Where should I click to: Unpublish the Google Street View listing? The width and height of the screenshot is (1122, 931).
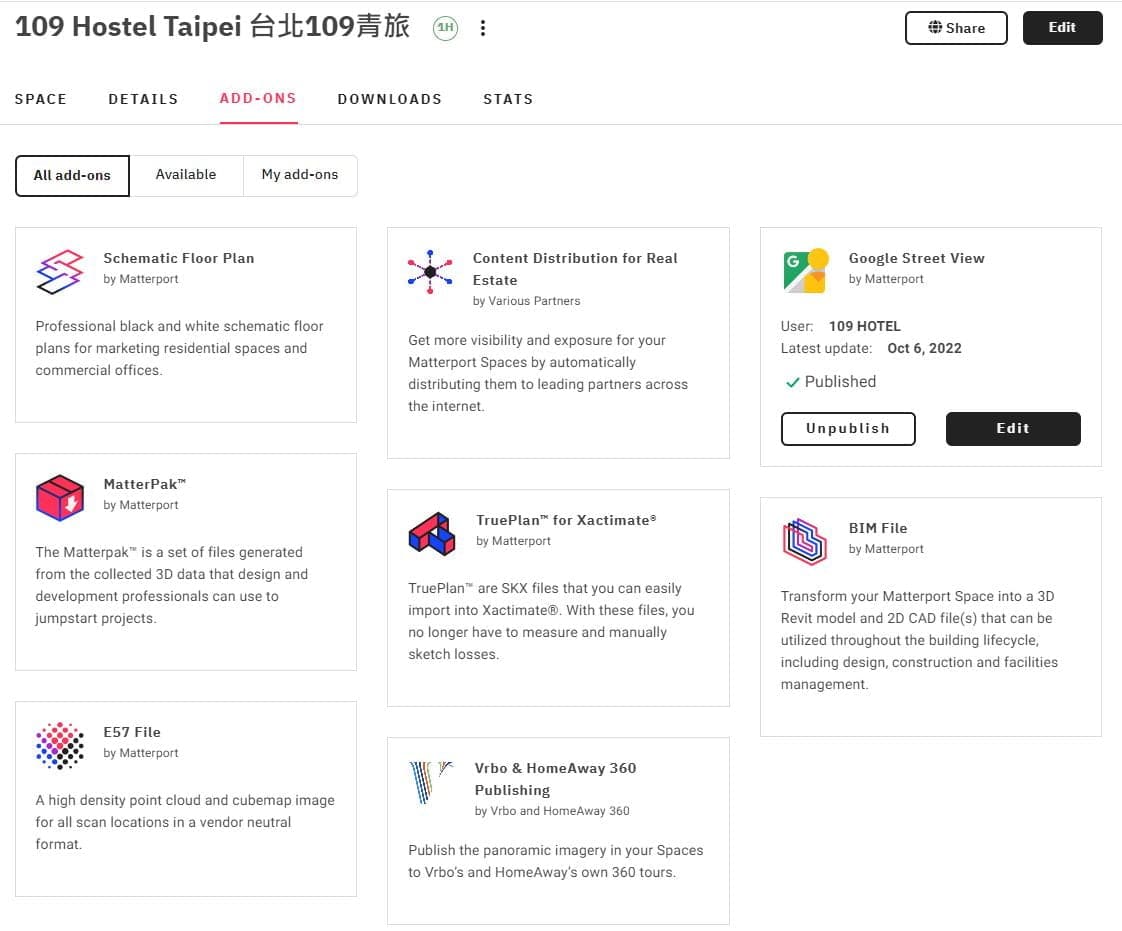point(848,429)
